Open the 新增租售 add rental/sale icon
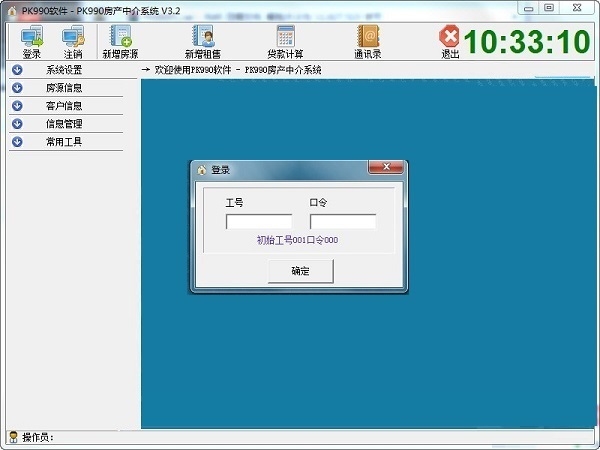Viewport: 600px width, 450px height. (203, 42)
